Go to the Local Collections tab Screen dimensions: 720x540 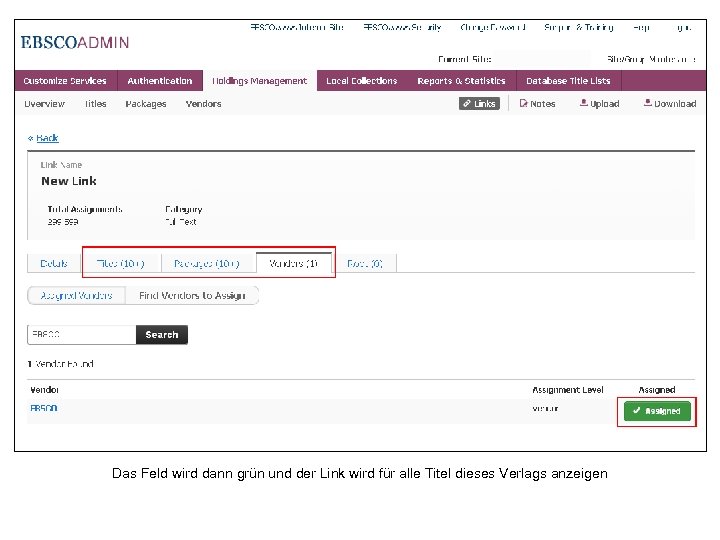362,81
